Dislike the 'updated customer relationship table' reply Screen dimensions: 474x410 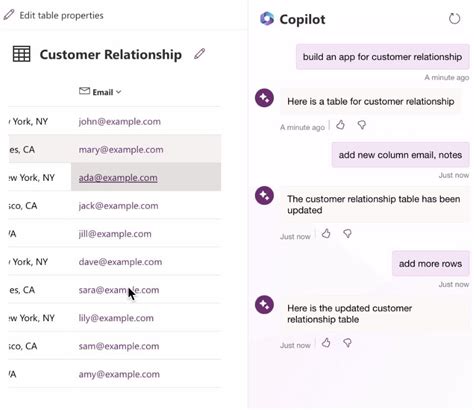pos(347,343)
